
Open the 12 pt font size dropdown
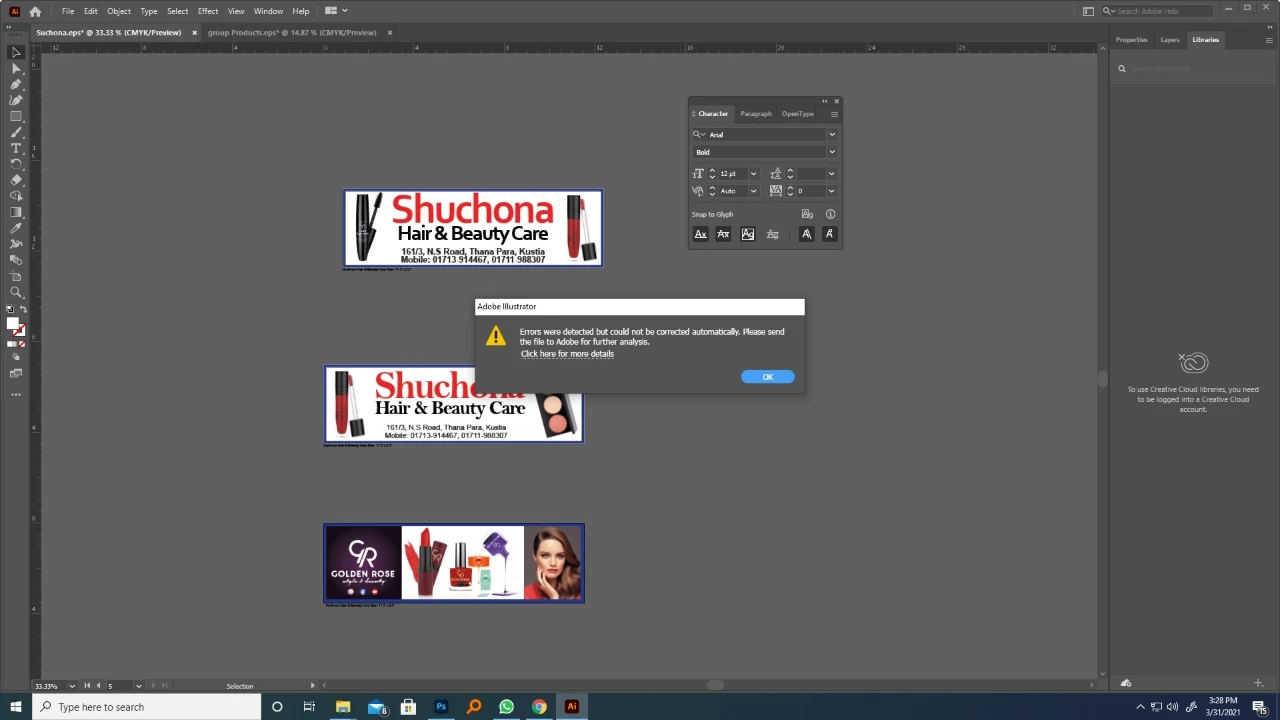coord(753,174)
